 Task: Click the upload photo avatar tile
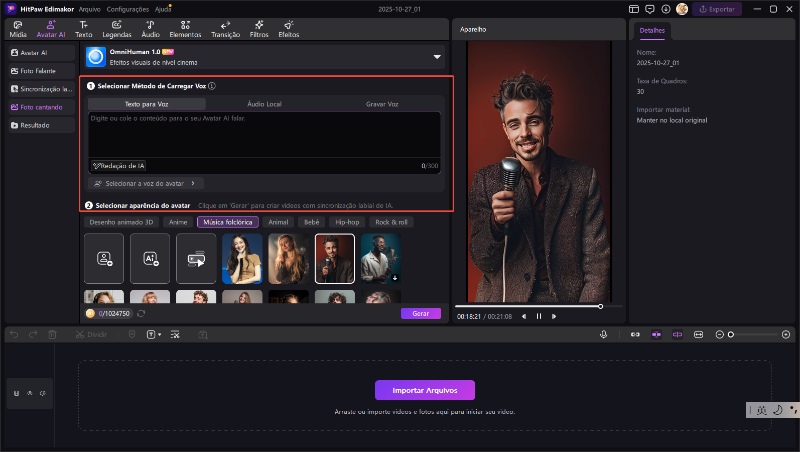click(x=104, y=259)
